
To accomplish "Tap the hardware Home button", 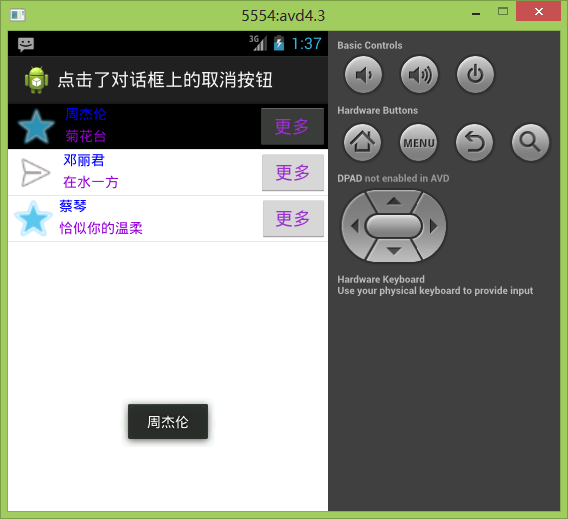I will coord(362,142).
